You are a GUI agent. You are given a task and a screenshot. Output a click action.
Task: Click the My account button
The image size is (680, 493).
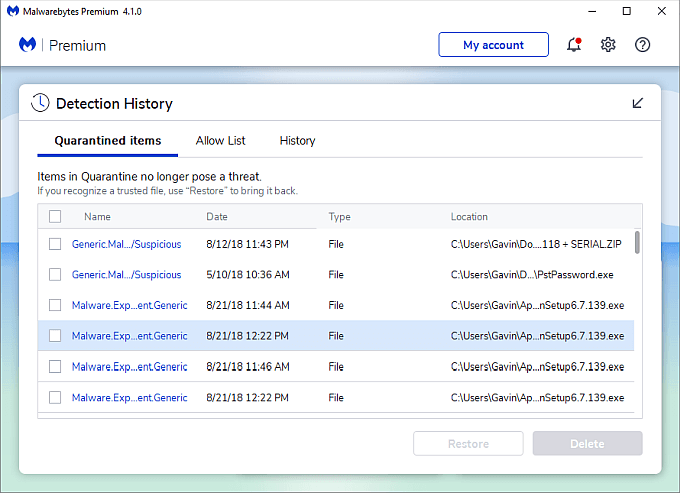[x=493, y=45]
